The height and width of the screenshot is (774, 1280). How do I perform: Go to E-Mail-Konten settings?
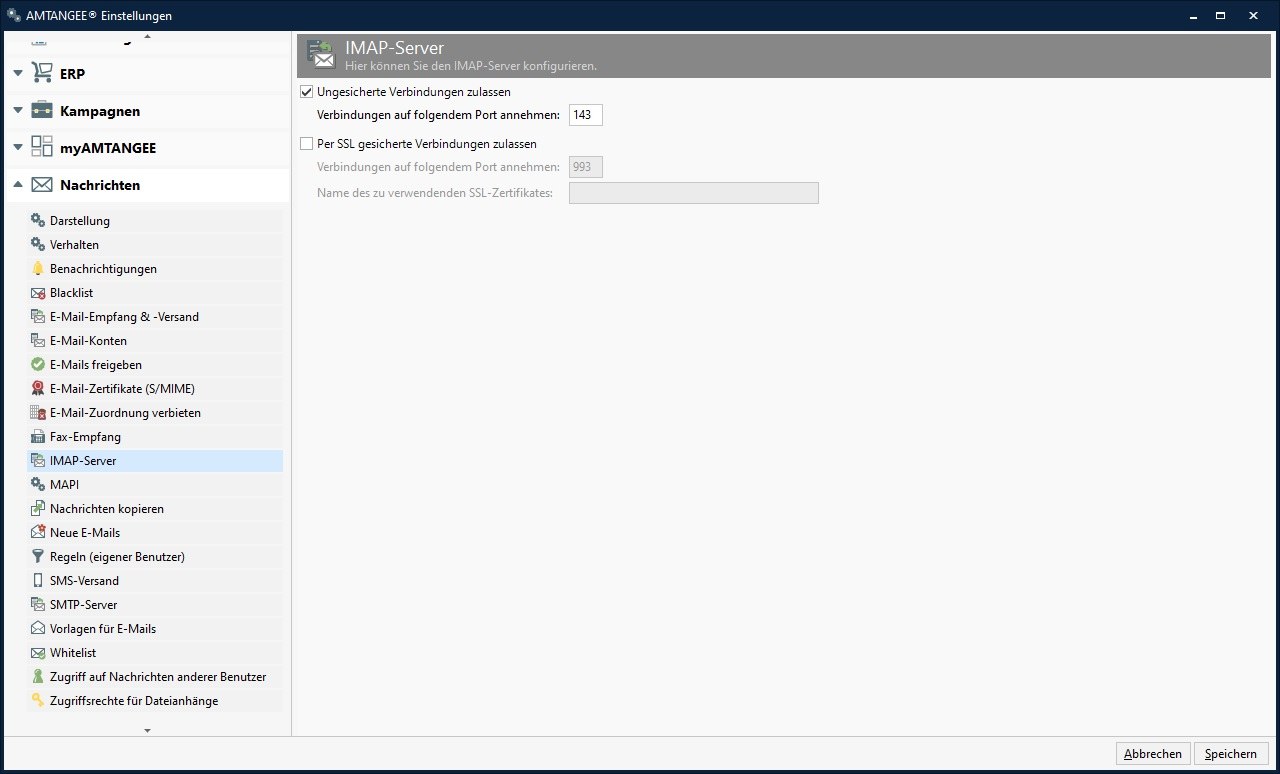point(155,341)
